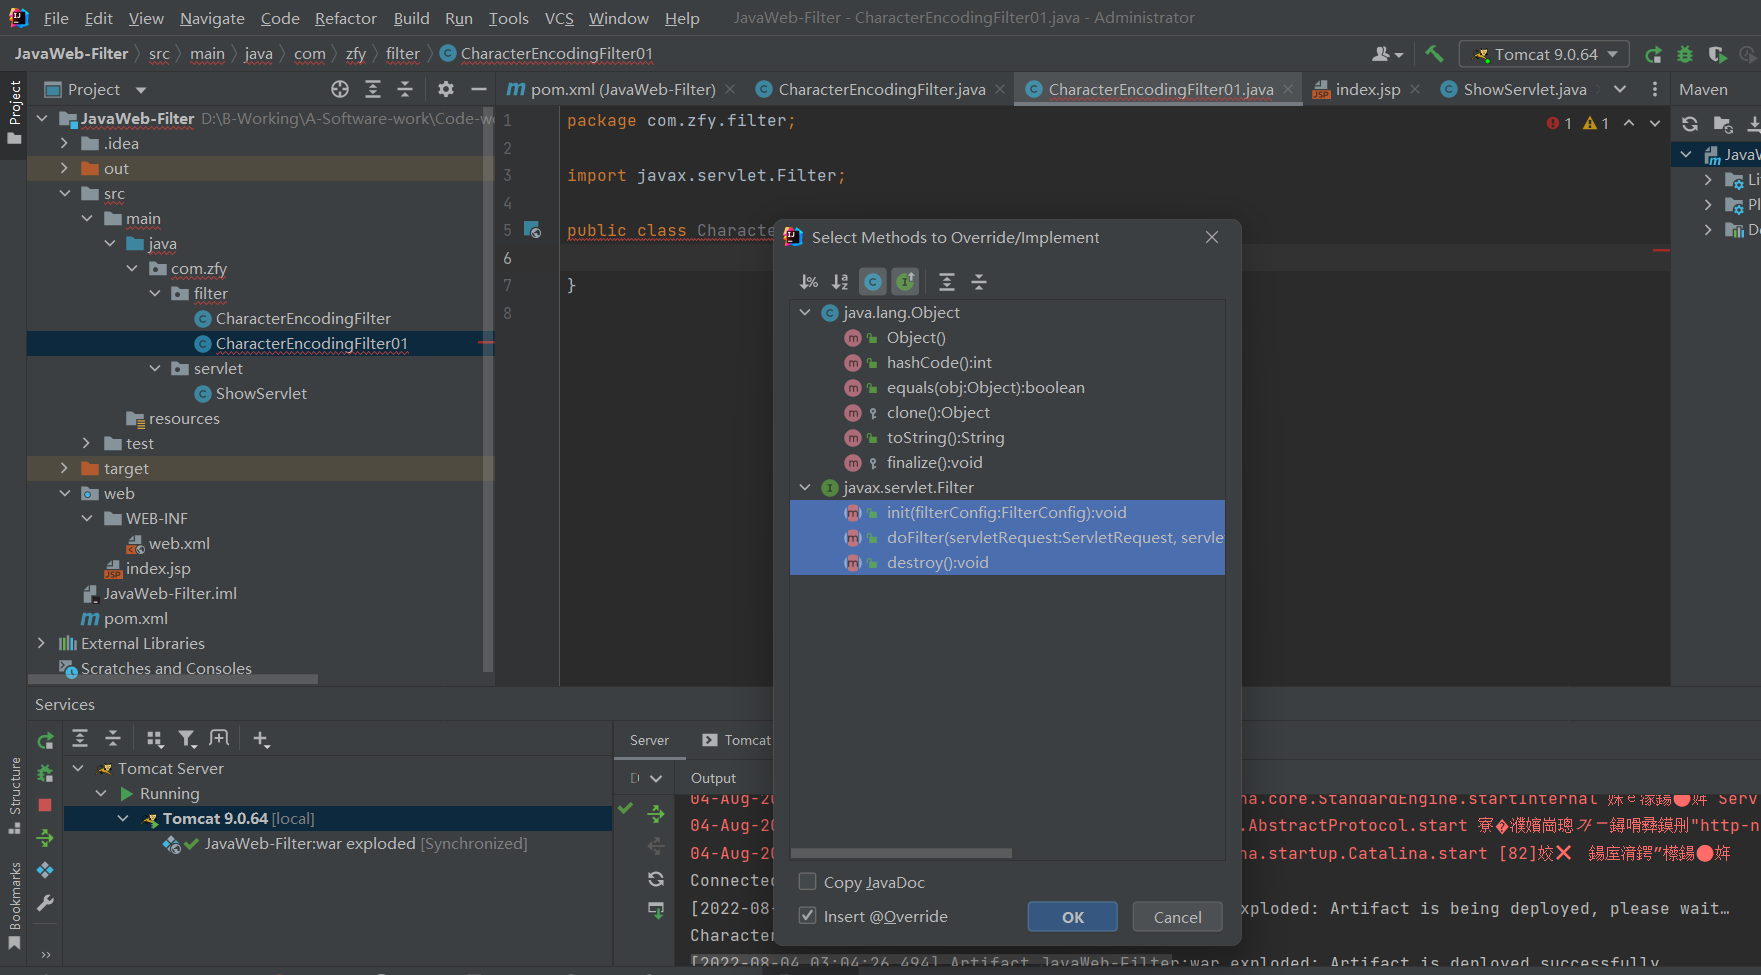Click the expand all icon in dialog
Screen dimensions: 1761x975
pos(947,282)
